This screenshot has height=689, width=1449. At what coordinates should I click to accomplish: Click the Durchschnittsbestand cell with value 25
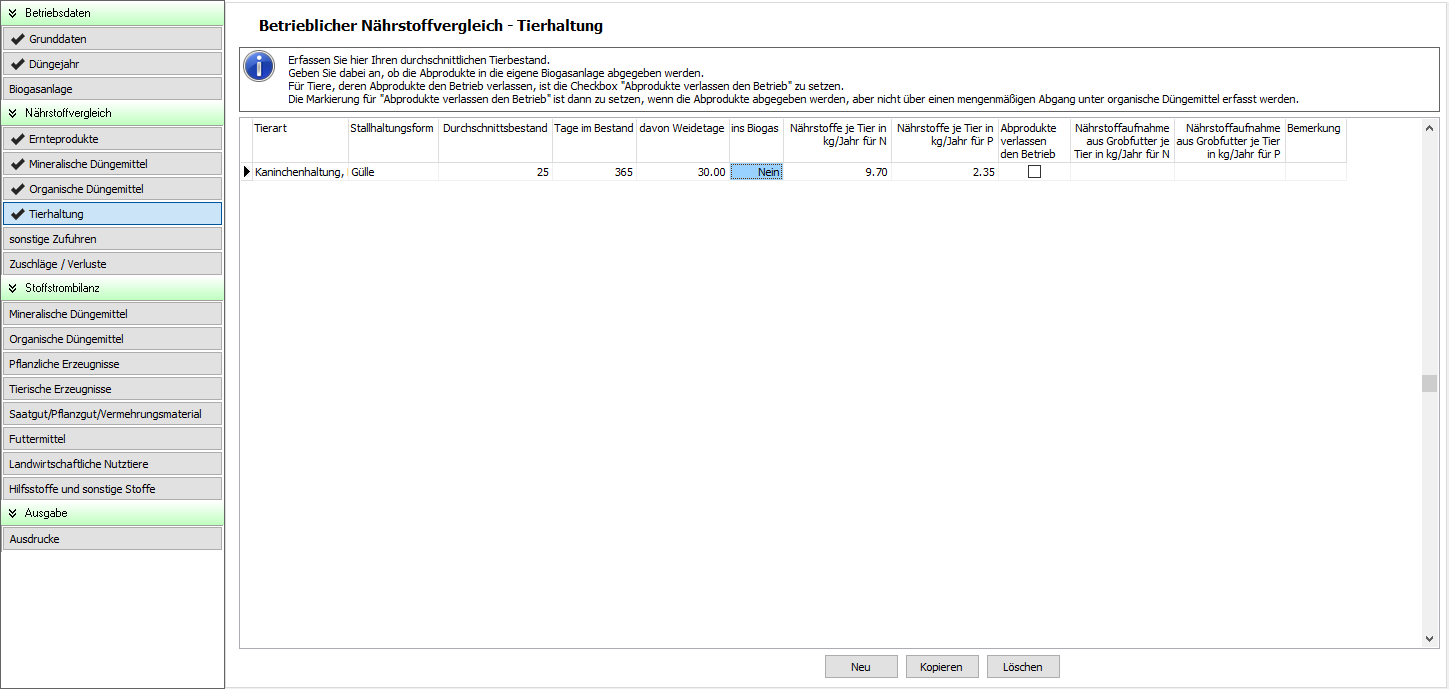[495, 172]
